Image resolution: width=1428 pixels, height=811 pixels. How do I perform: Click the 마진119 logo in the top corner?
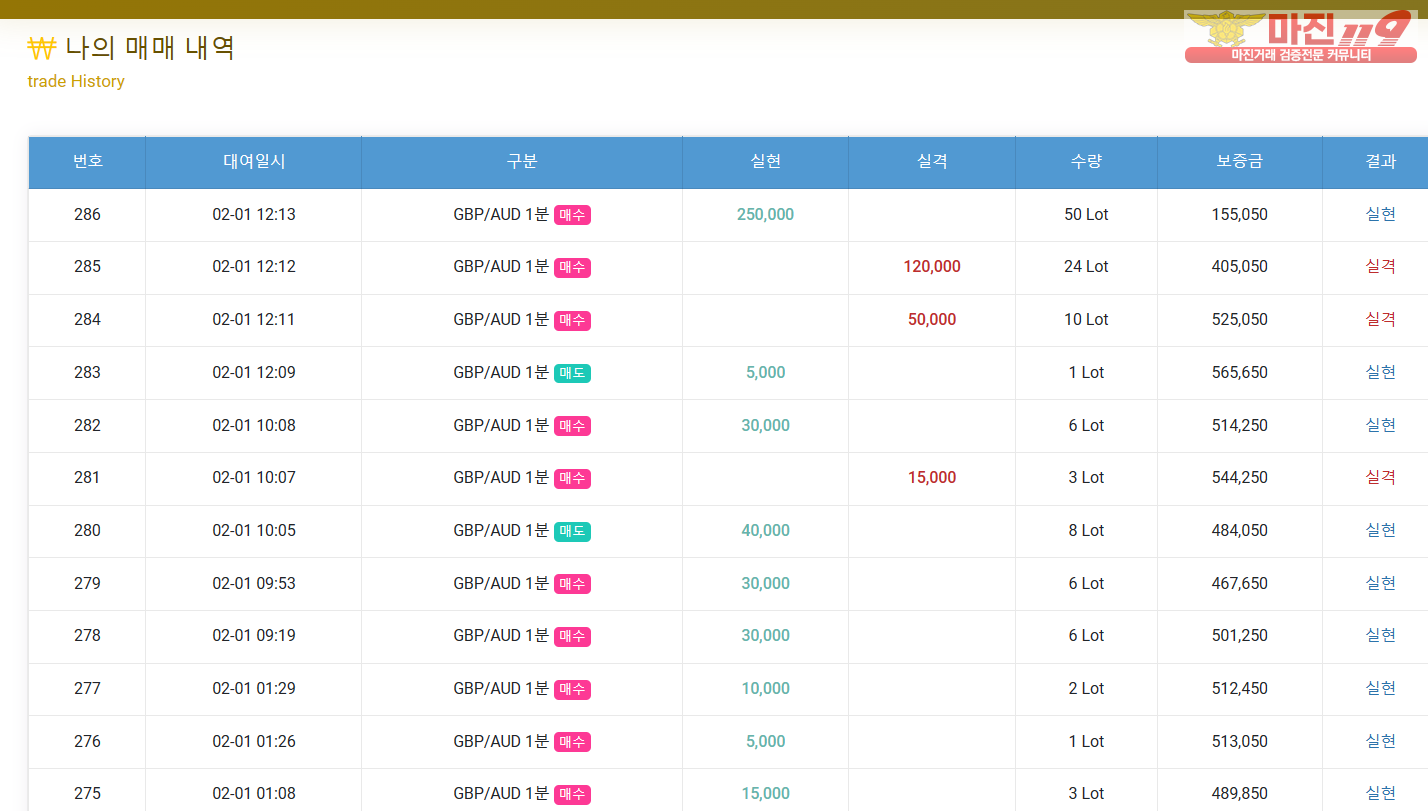[x=1300, y=37]
